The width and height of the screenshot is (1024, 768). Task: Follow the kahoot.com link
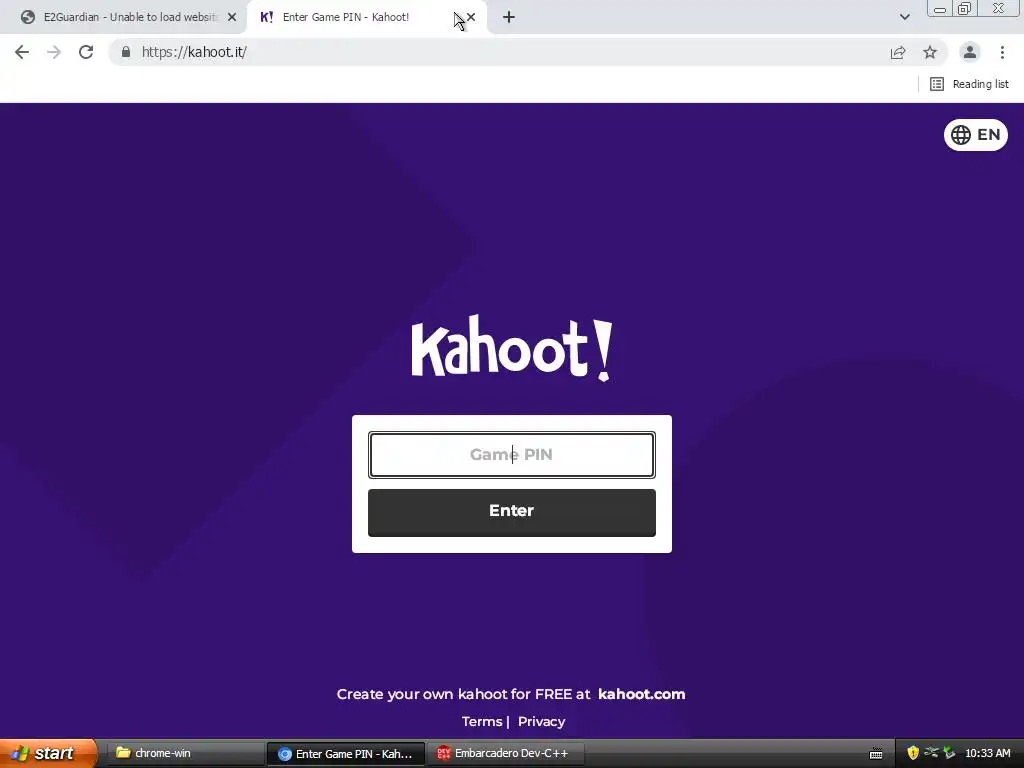(x=641, y=694)
